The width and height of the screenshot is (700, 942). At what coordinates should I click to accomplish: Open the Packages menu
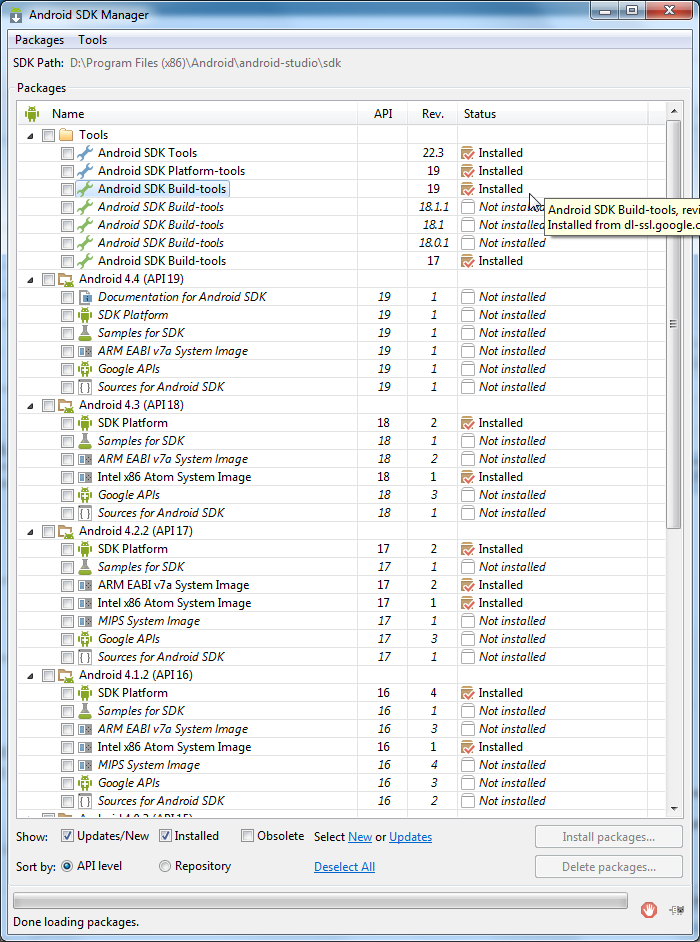(39, 40)
